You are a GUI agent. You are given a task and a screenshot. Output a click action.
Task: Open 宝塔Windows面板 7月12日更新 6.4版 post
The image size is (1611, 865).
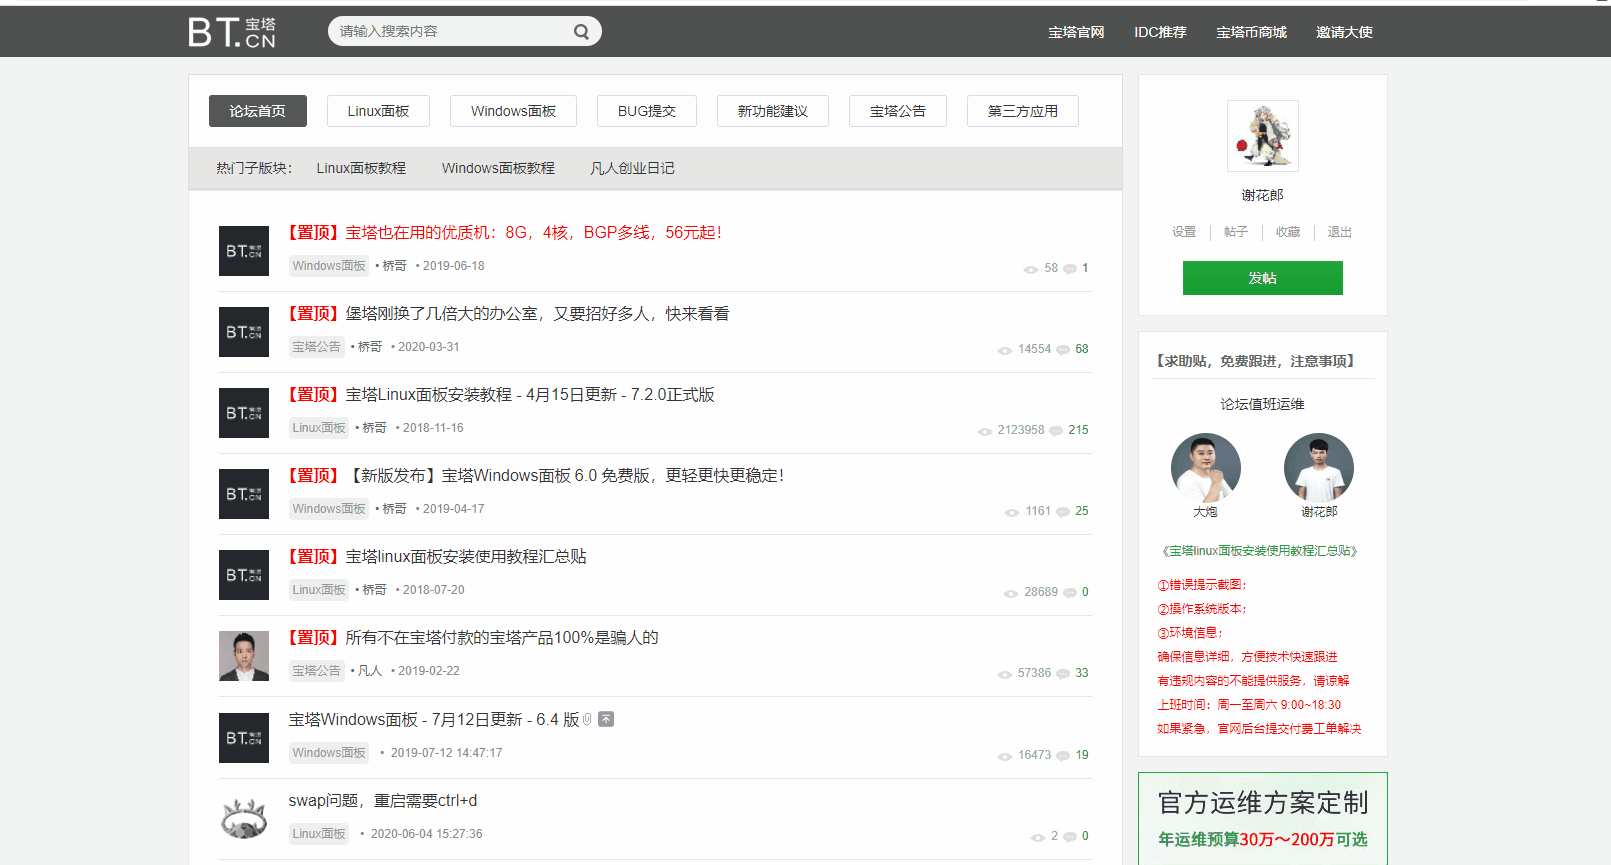434,719
